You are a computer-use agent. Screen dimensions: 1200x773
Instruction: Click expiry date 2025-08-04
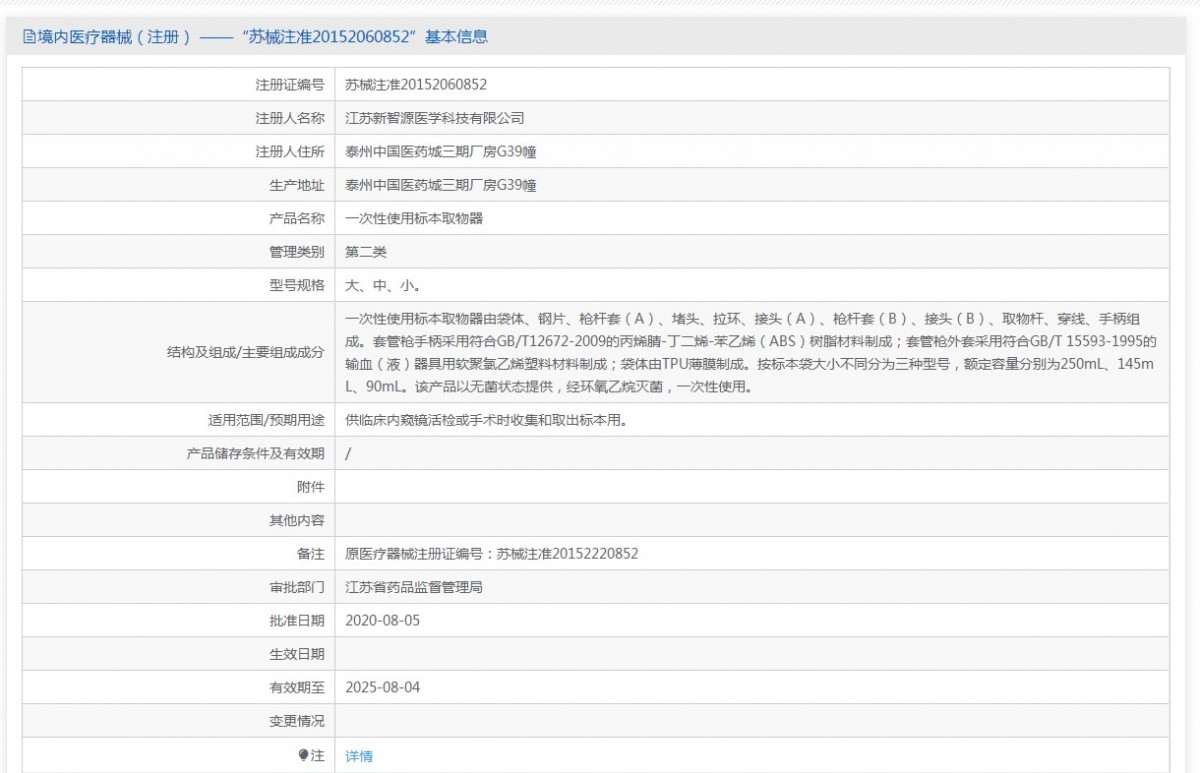coord(383,687)
